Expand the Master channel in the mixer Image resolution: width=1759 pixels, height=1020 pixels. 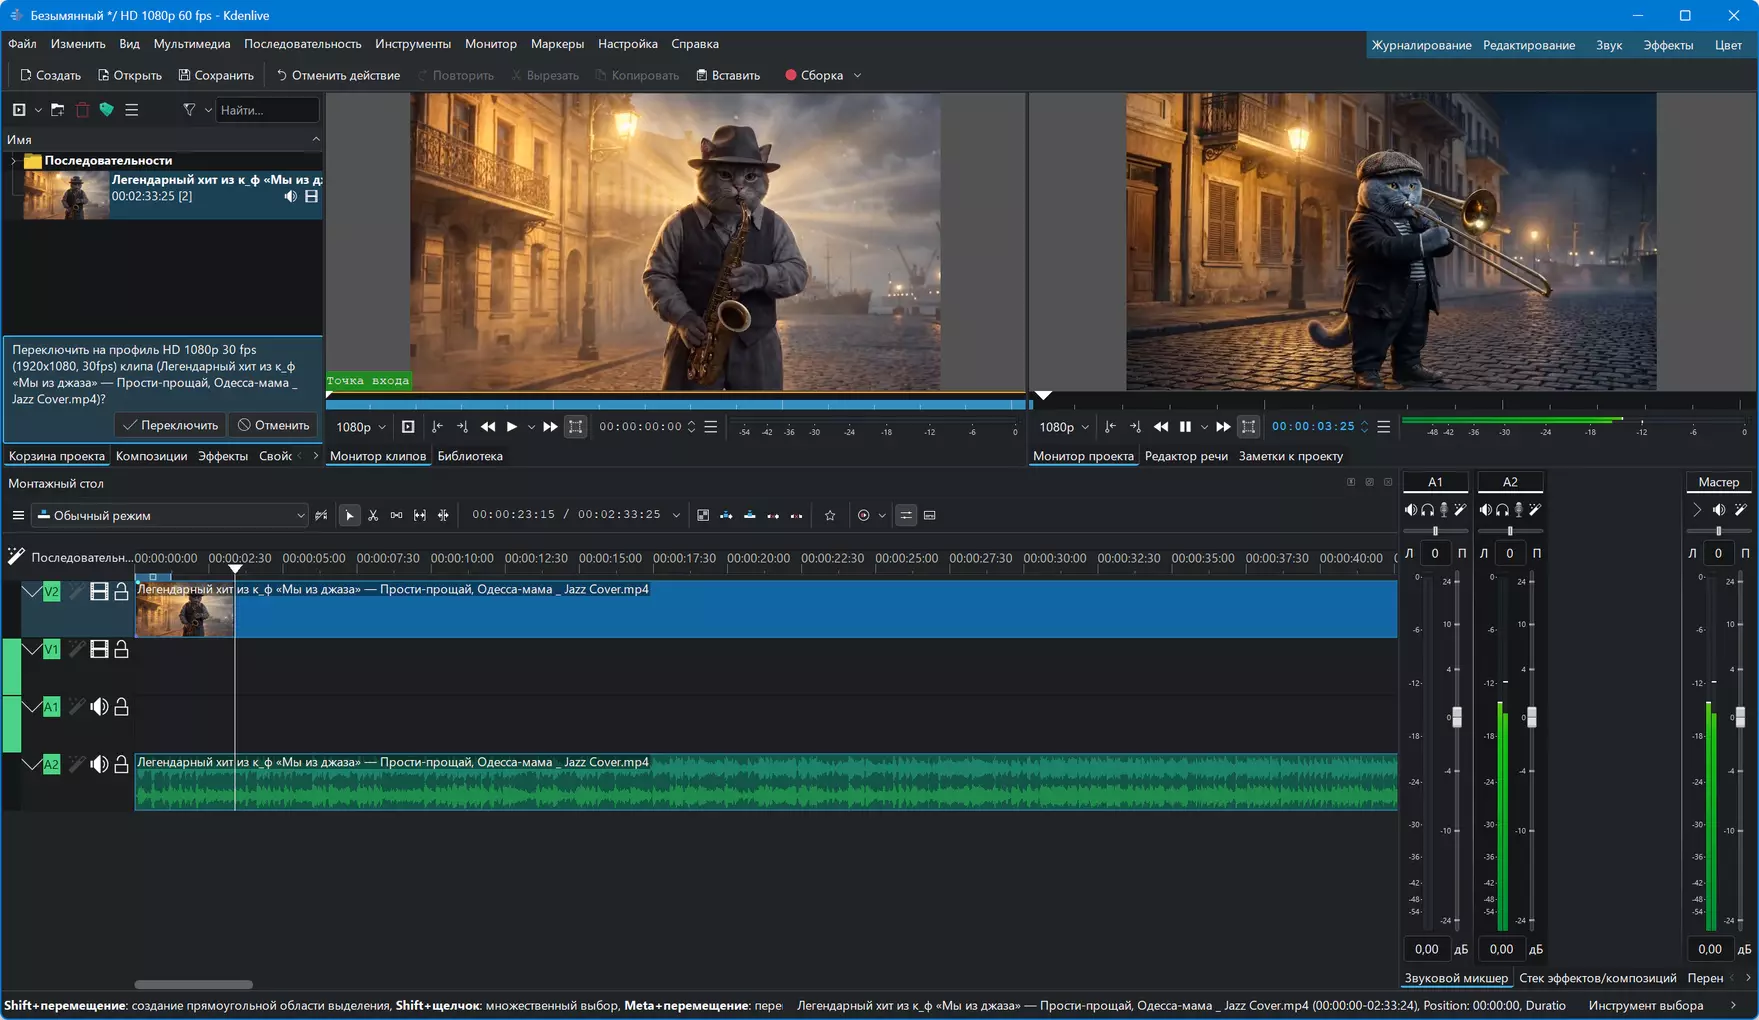coord(1696,510)
